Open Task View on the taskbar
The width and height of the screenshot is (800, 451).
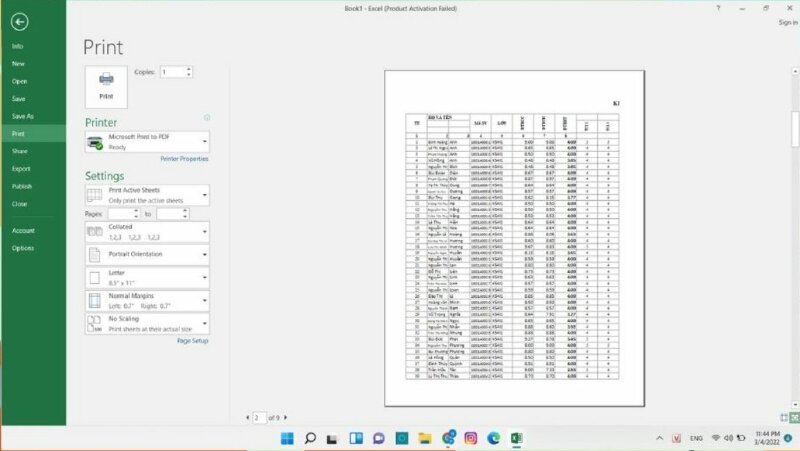pyautogui.click(x=332, y=438)
